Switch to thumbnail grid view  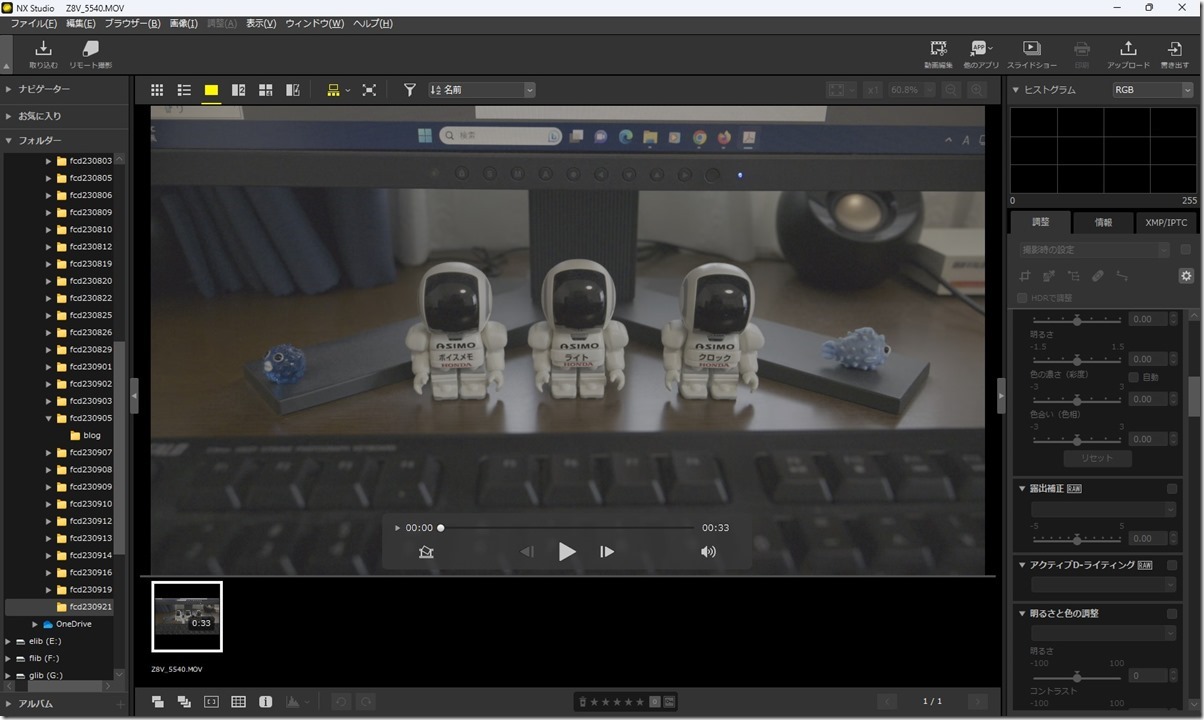(x=157, y=90)
